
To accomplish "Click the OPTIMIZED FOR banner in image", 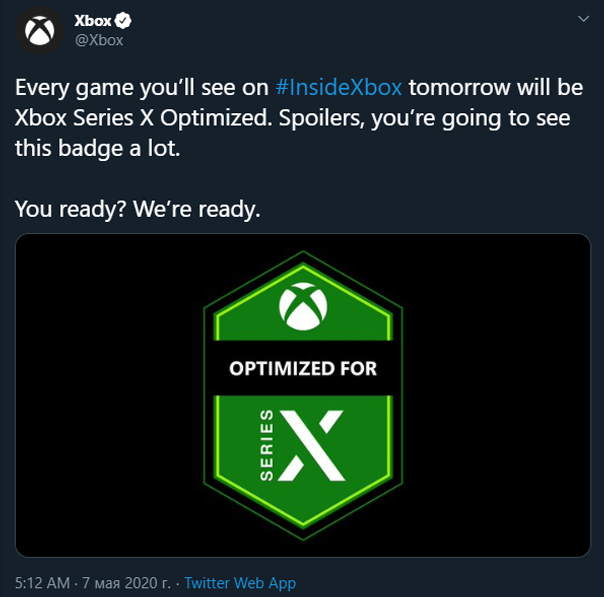I will click(302, 369).
